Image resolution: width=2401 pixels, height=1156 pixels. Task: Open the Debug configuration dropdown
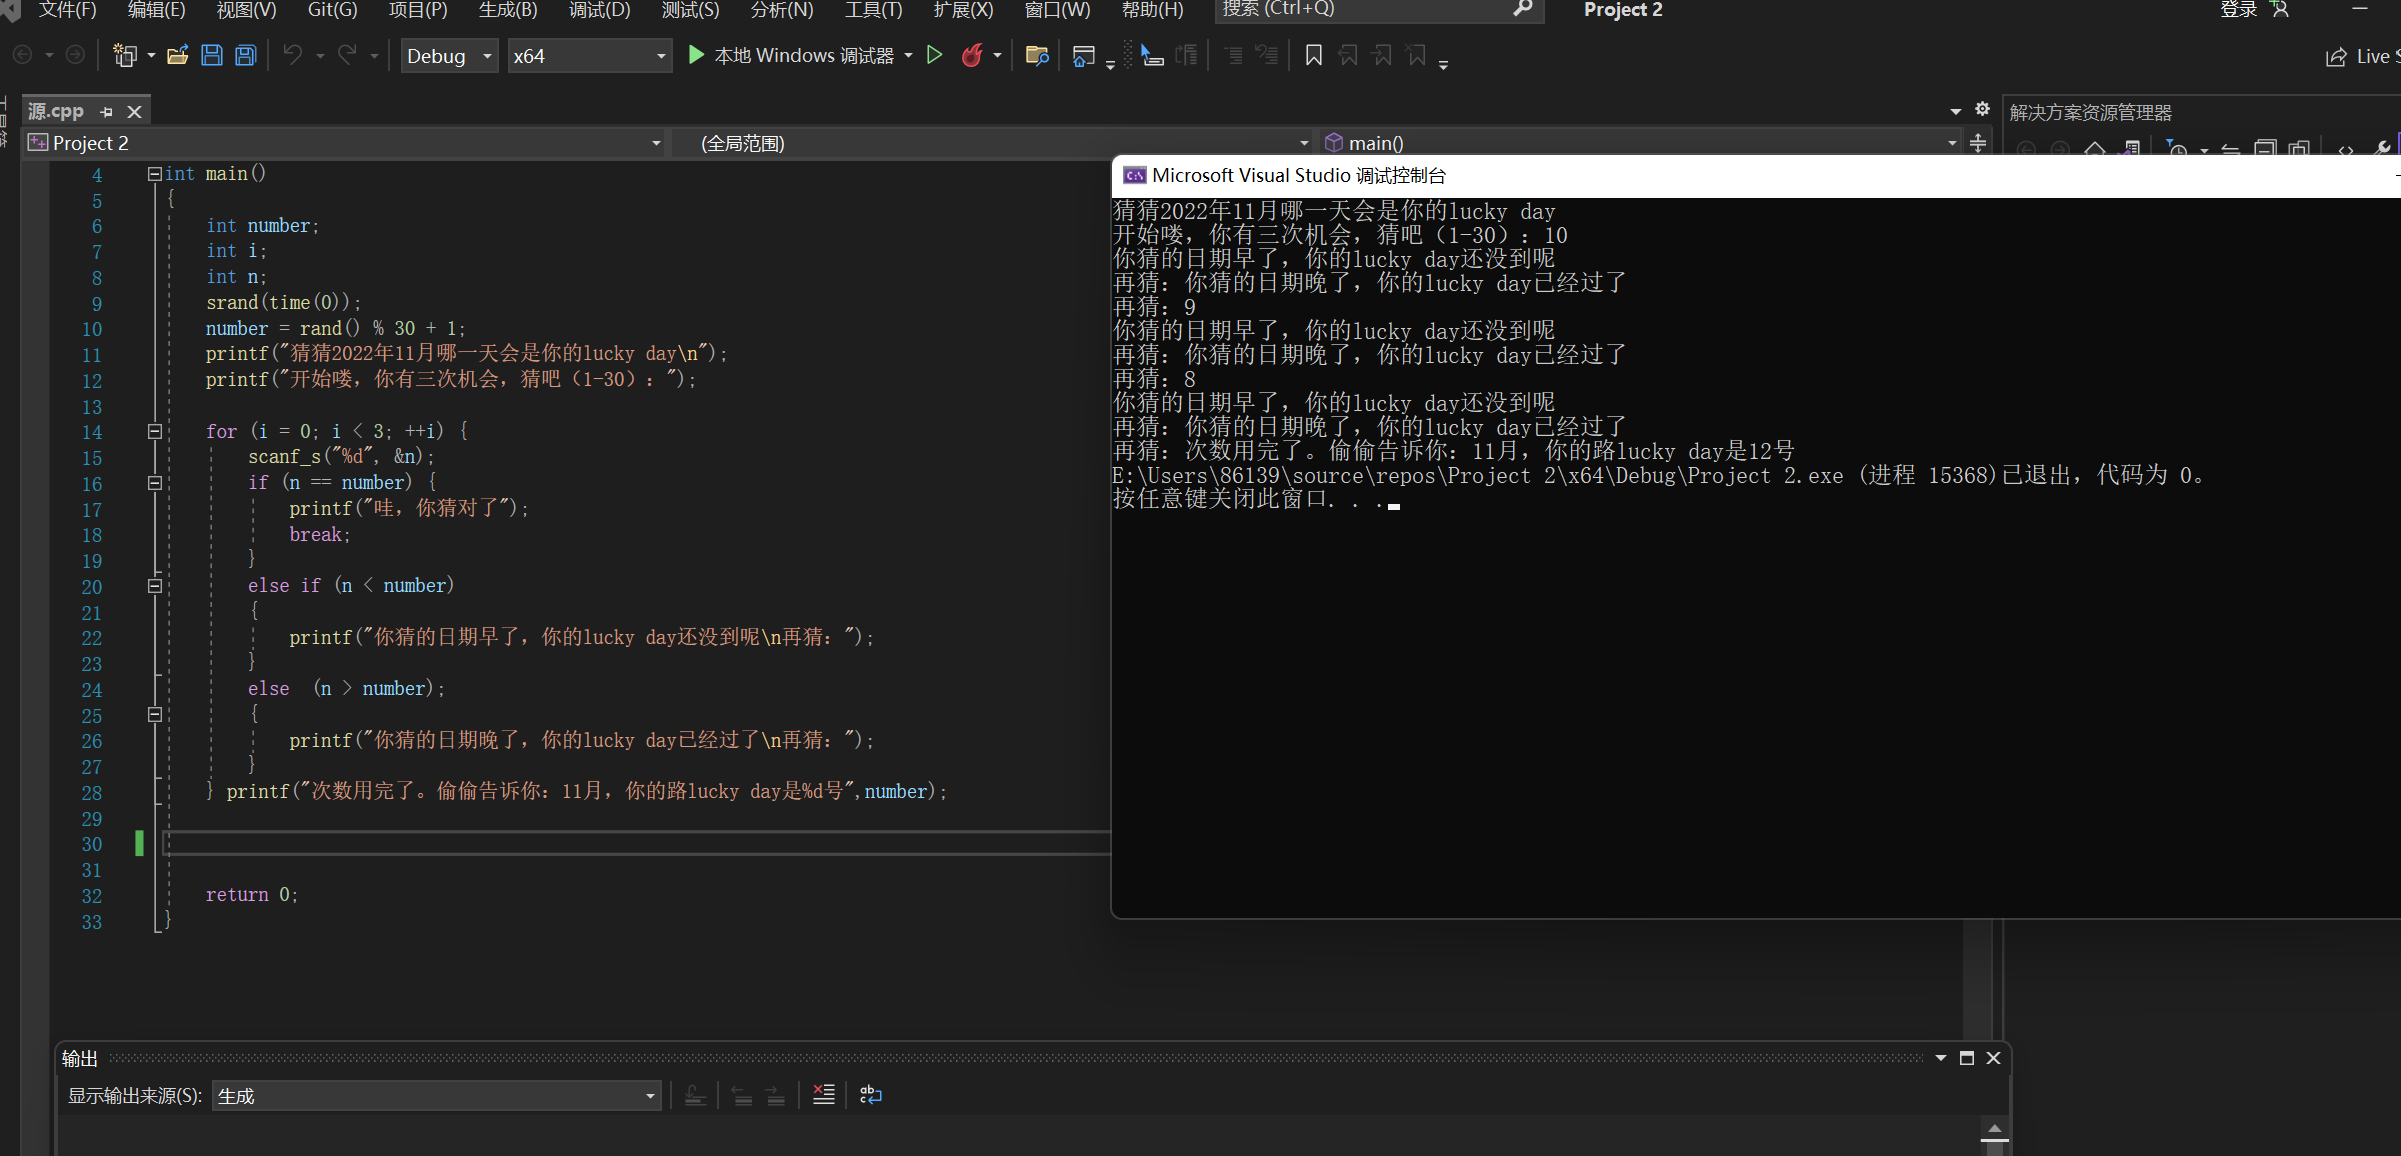tap(449, 56)
